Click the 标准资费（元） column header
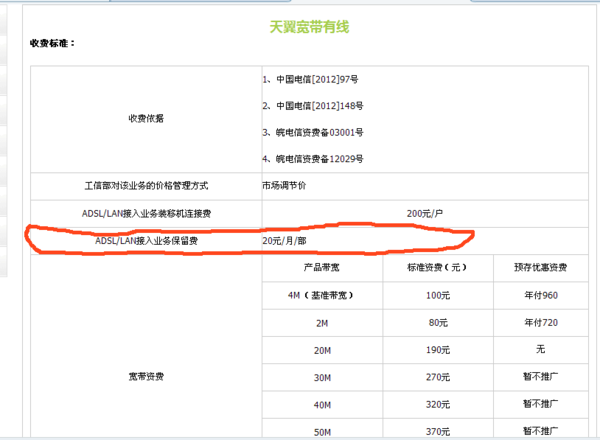The height and width of the screenshot is (440, 600). click(x=437, y=267)
